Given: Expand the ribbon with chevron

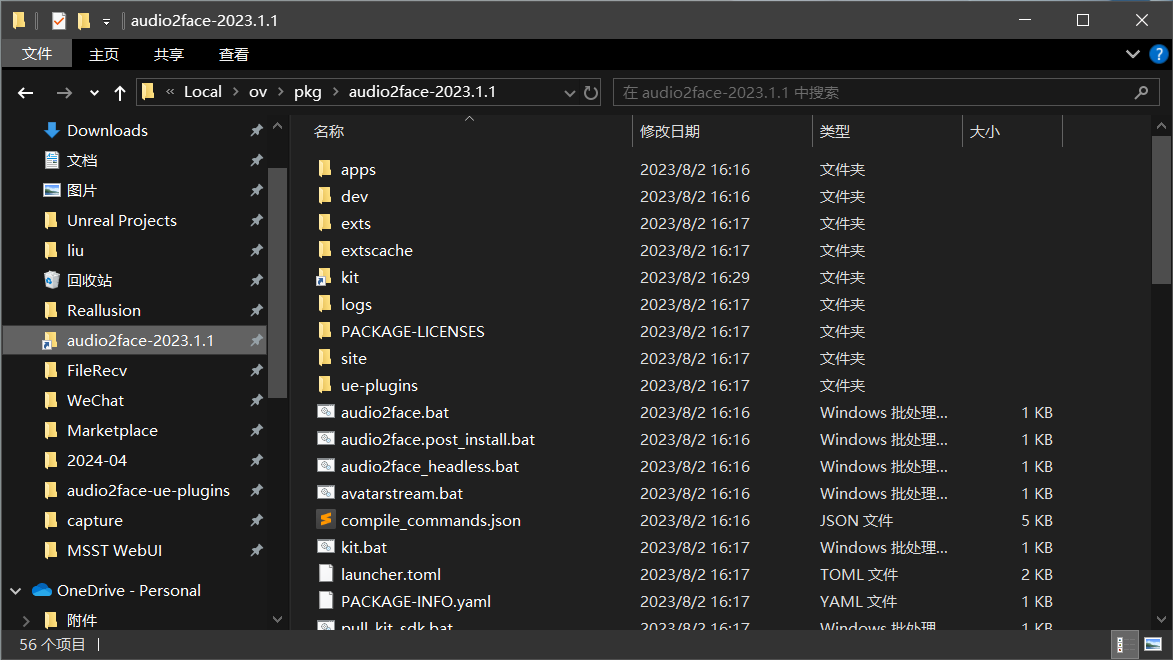Looking at the screenshot, I should (x=1133, y=54).
